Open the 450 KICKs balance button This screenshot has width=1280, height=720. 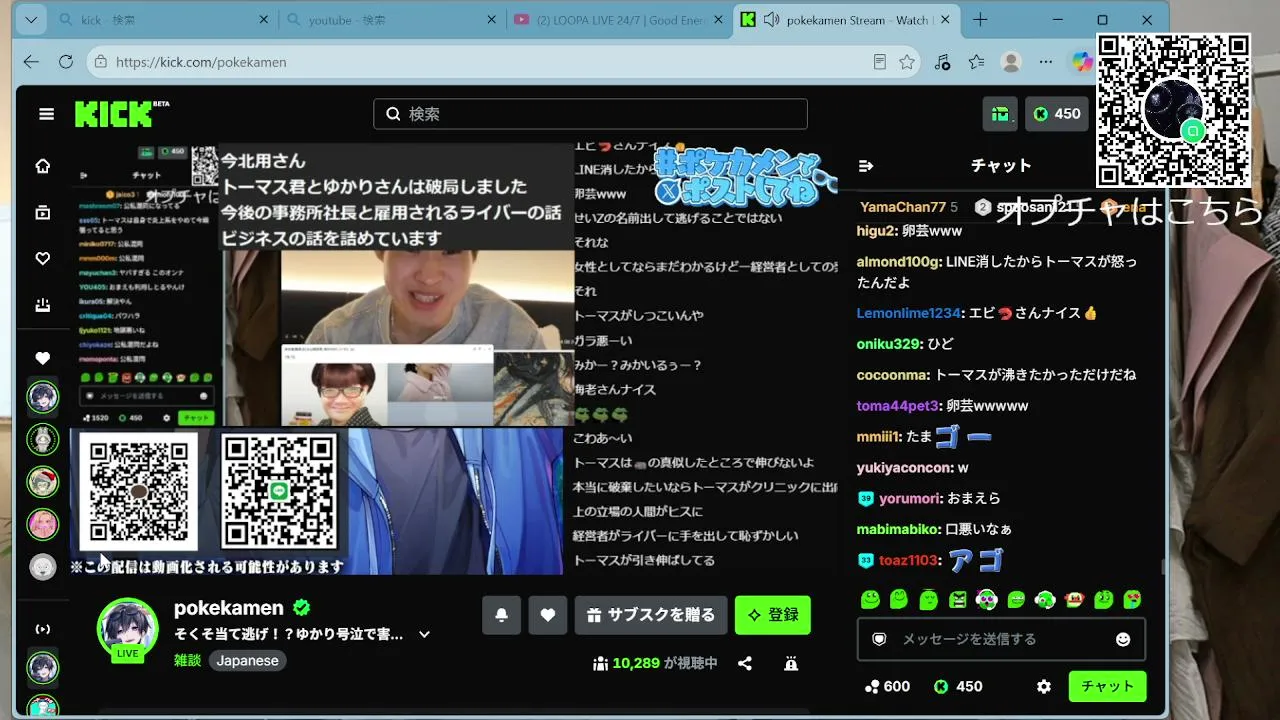[1057, 114]
